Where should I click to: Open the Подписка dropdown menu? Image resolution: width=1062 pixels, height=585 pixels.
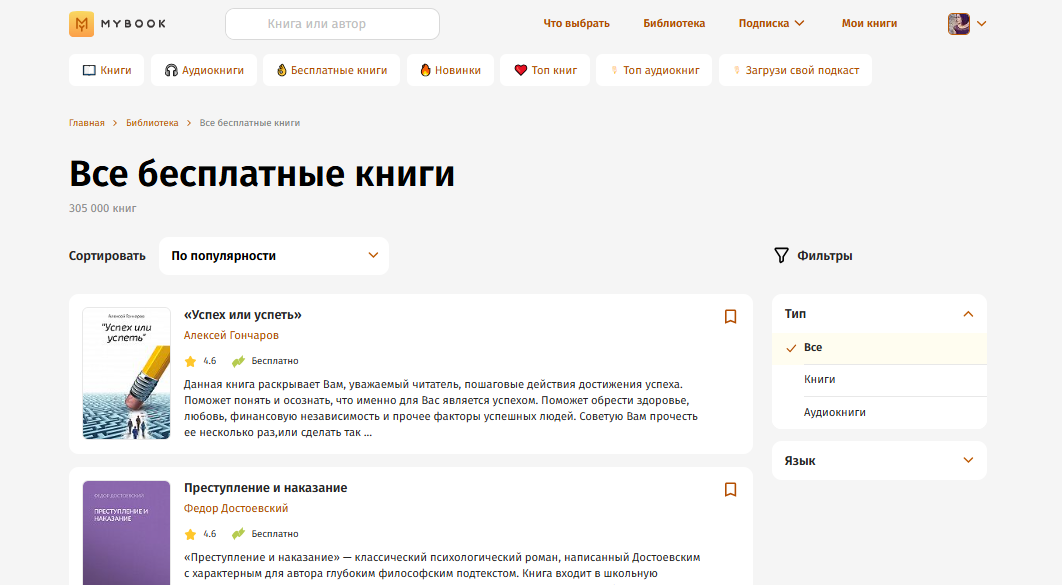771,23
